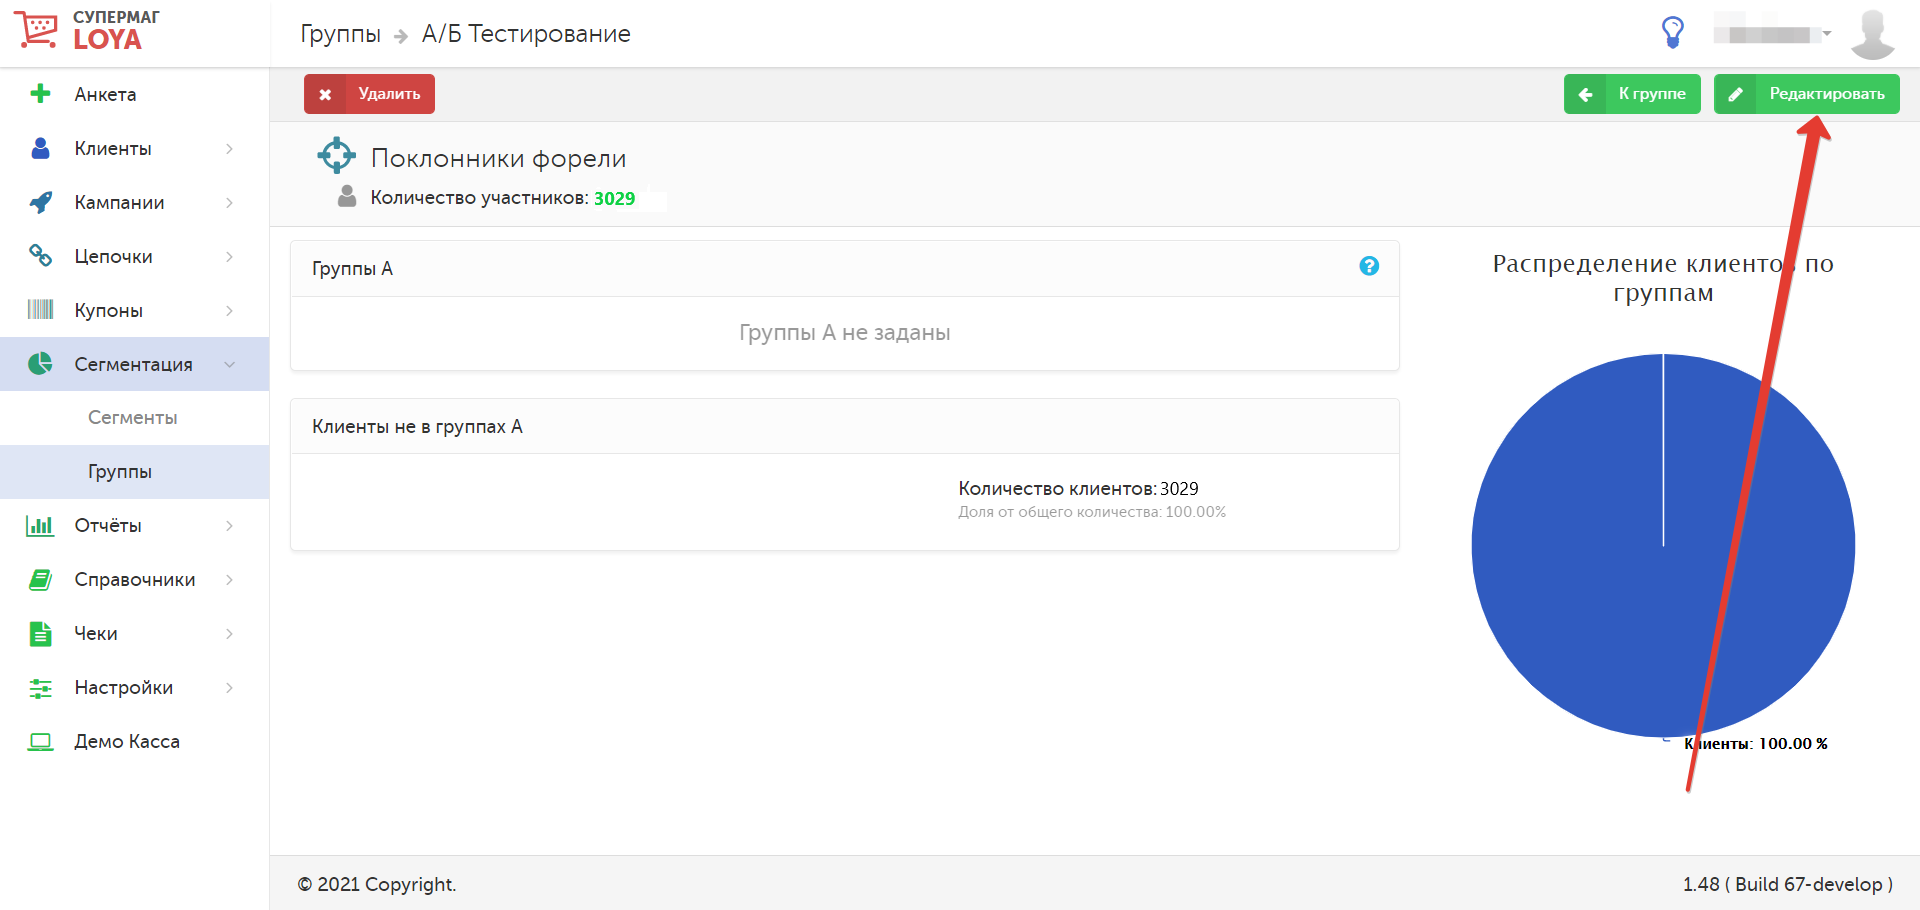Expand the Справочники menu chevron
1920x910 pixels.
point(229,579)
